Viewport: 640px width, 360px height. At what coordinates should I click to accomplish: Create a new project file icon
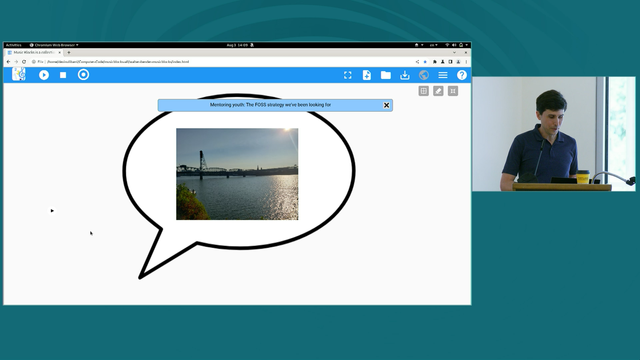[x=367, y=75]
